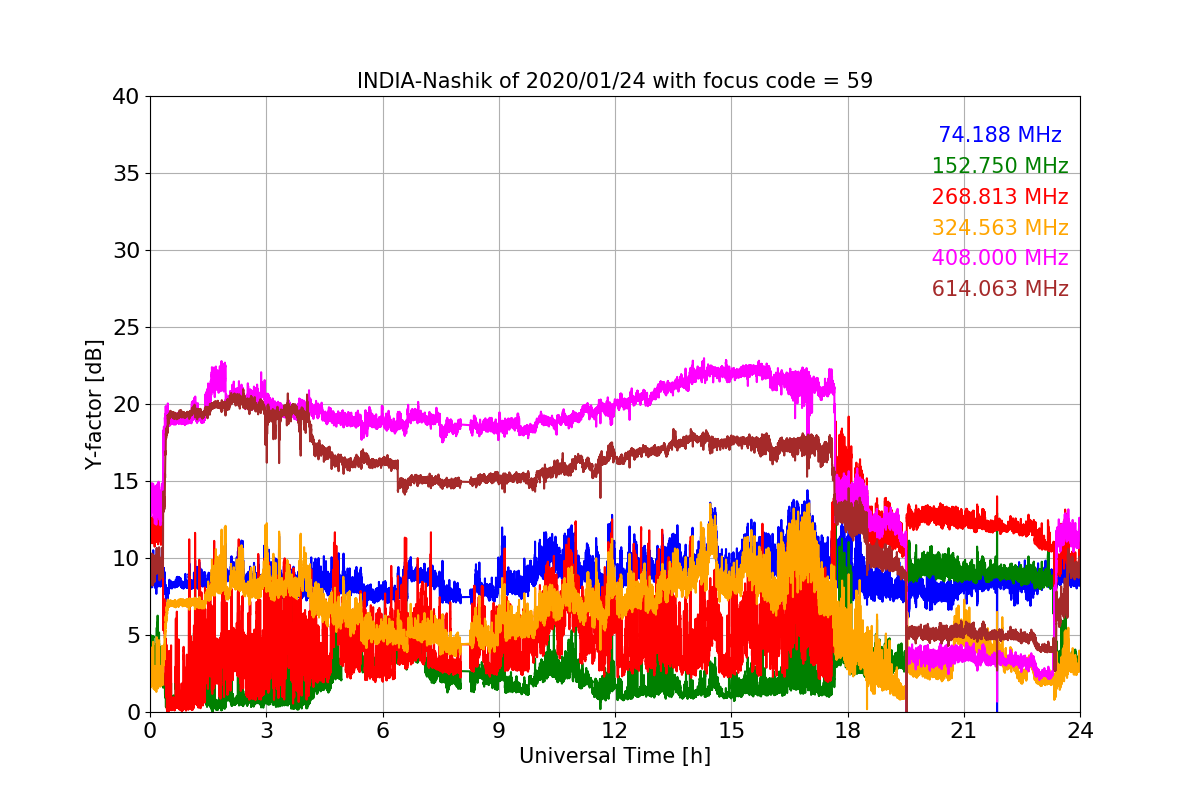Select the 268.813 MHz legend label
Screen dimensions: 1200x800
(x=1000, y=197)
